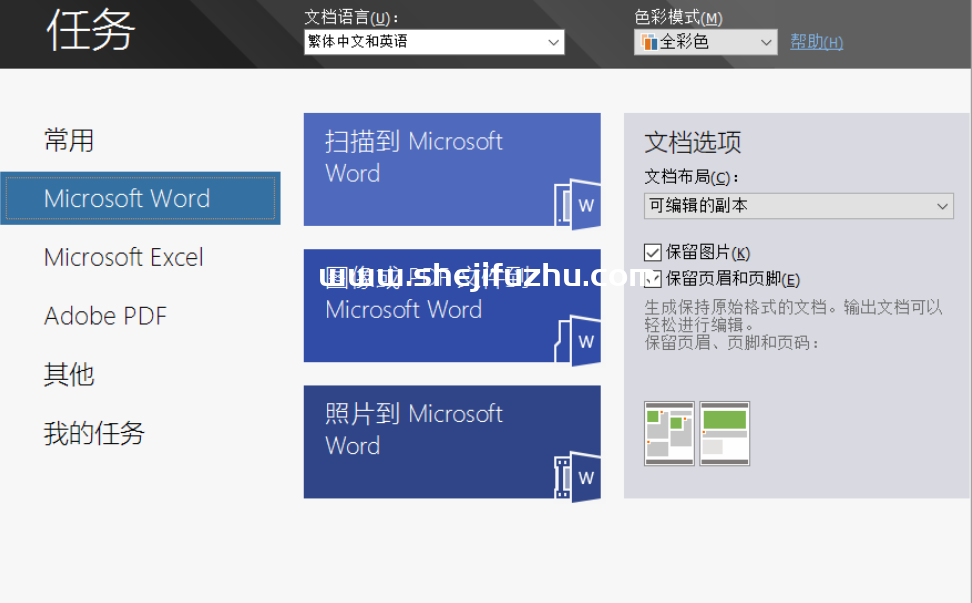Click the full color icon in 色彩模式 box

pyautogui.click(x=649, y=42)
